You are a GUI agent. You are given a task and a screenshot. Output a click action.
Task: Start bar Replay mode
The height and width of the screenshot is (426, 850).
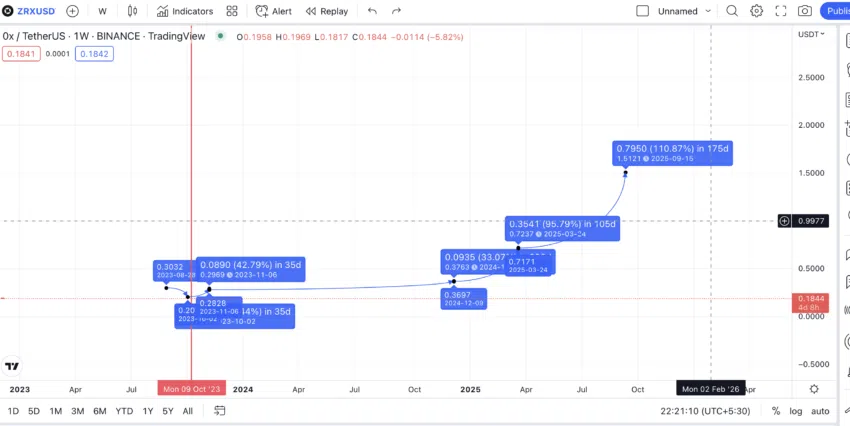(x=326, y=11)
